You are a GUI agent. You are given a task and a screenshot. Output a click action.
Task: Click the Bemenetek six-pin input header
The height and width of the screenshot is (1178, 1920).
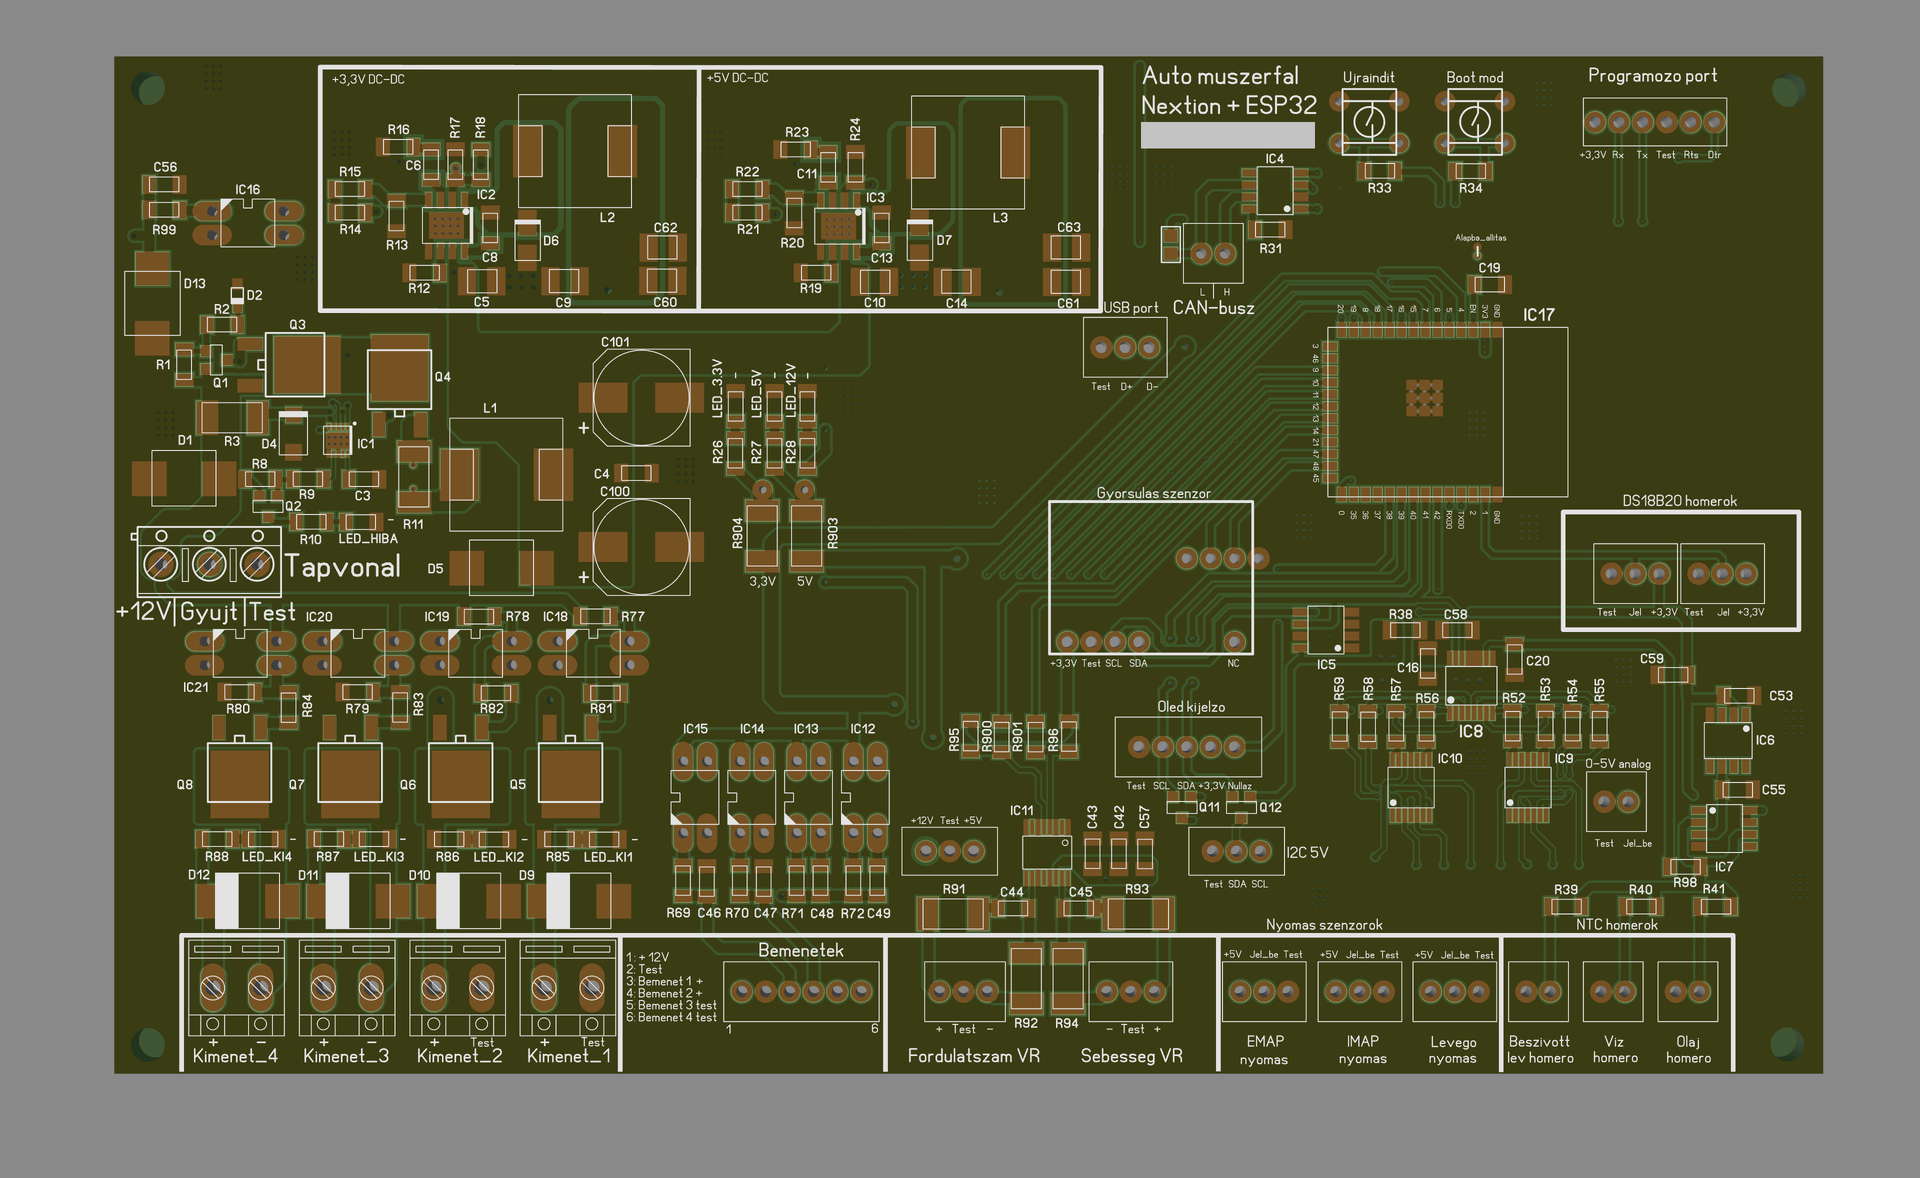tap(801, 991)
